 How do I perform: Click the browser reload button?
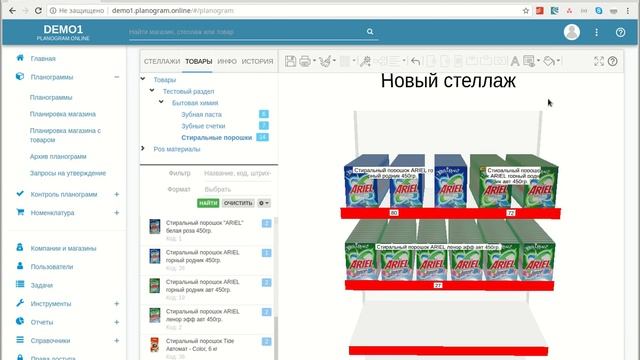(38, 11)
